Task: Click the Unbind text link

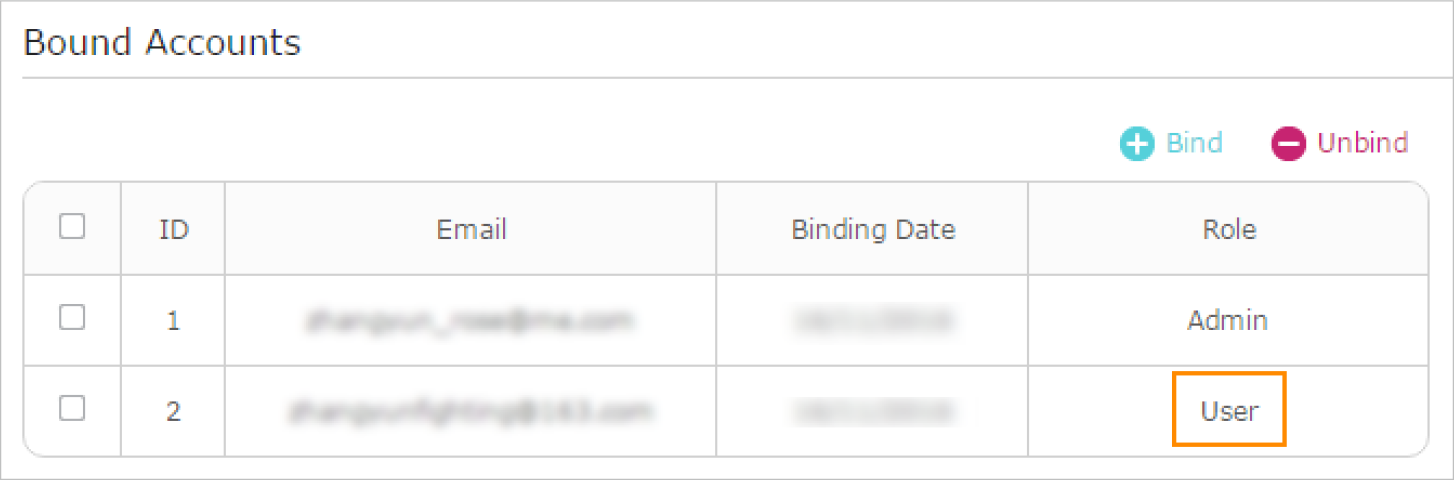Action: (1362, 143)
